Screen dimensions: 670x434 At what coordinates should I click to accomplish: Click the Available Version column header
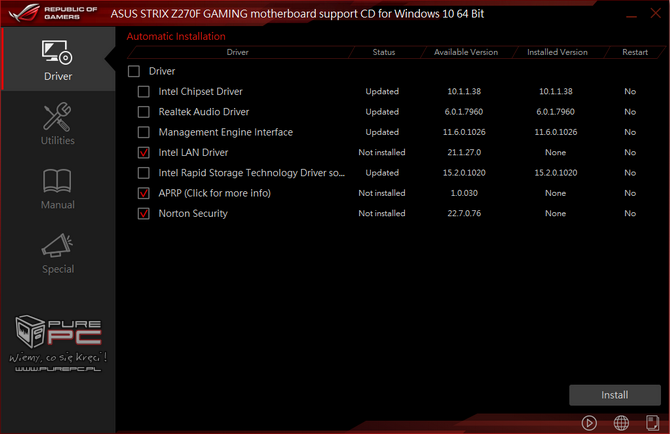[464, 52]
